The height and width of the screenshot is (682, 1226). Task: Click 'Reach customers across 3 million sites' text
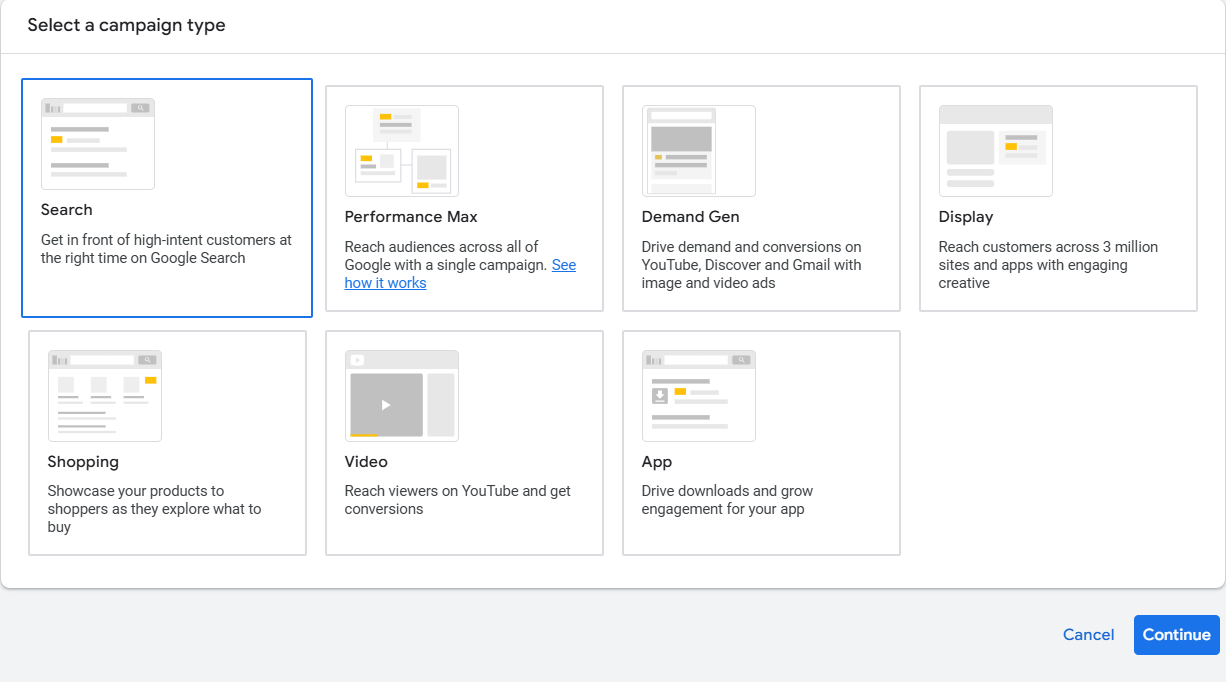pos(1048,265)
